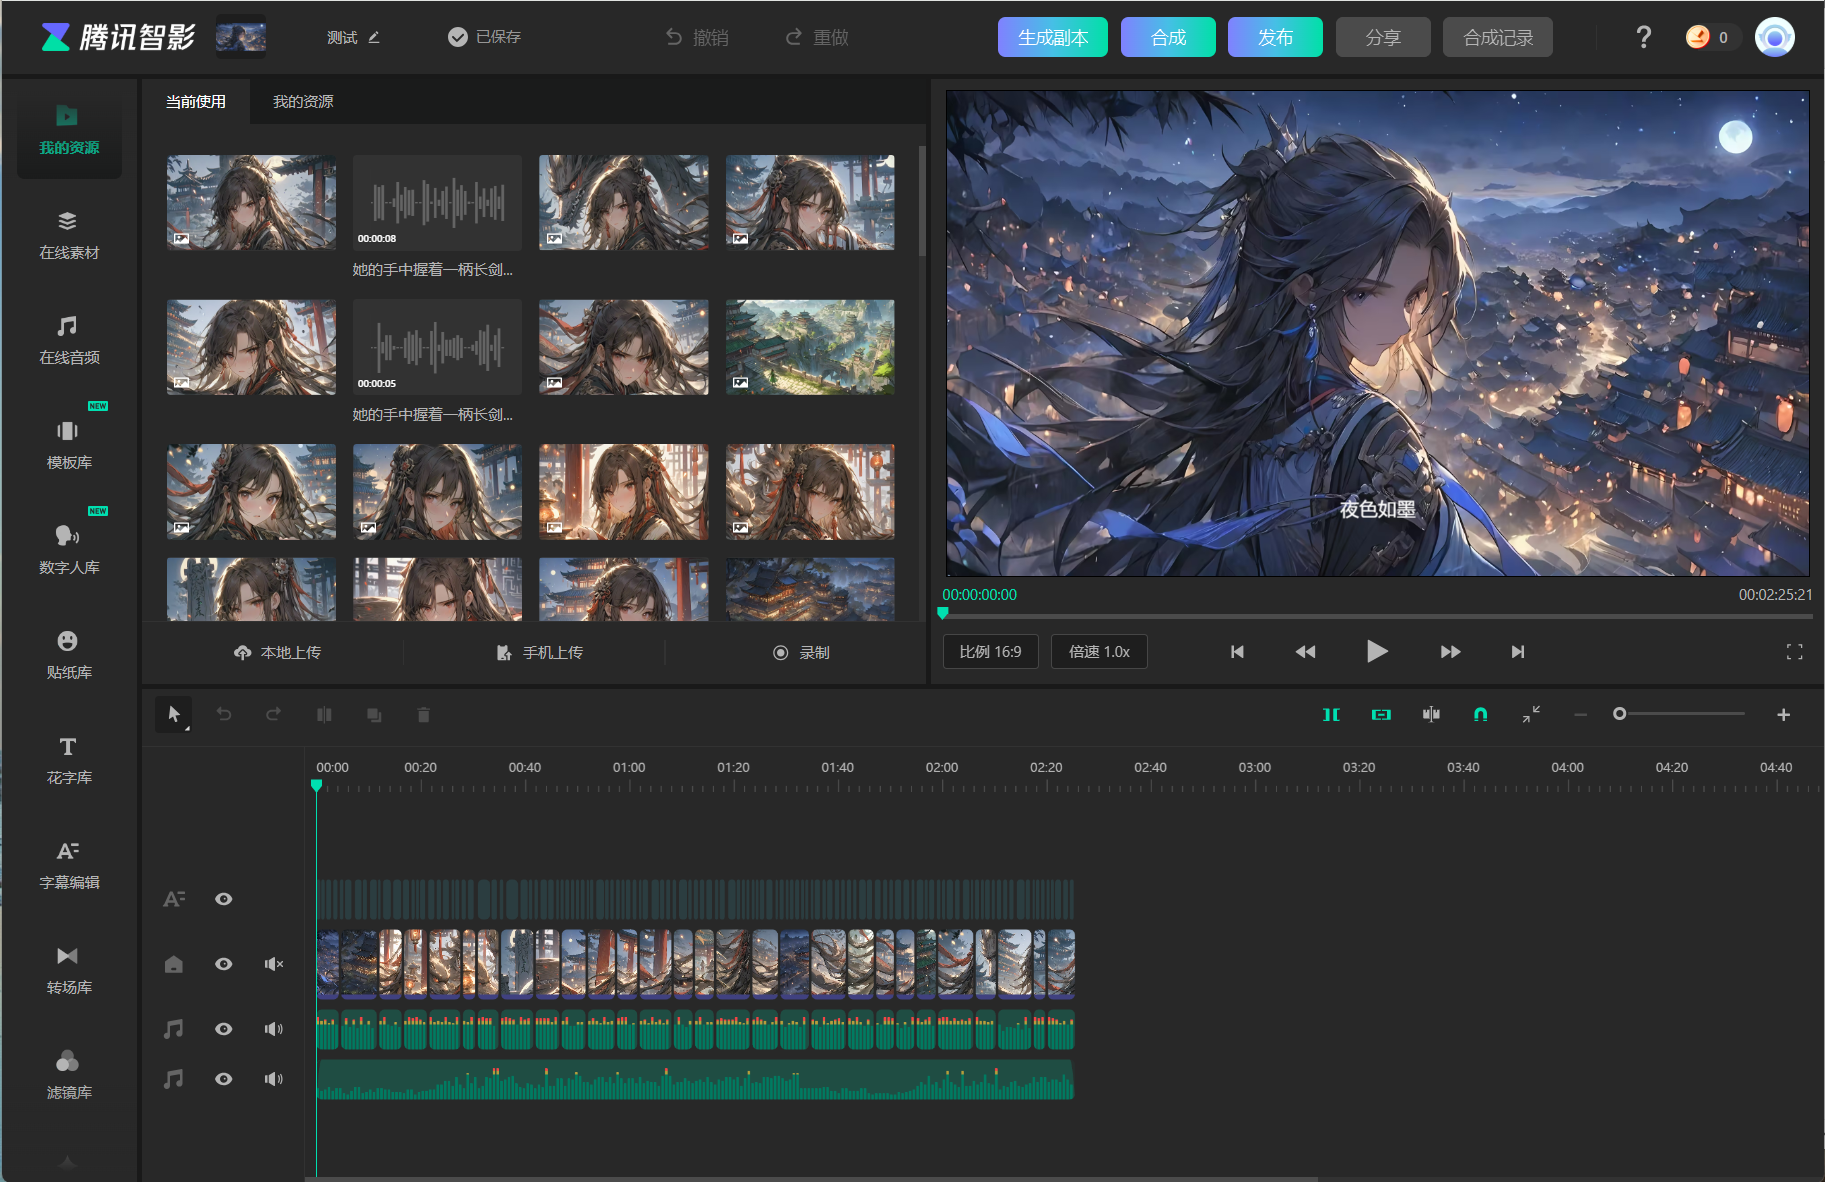Click the delete trash icon in timeline toolbar

pyautogui.click(x=423, y=715)
